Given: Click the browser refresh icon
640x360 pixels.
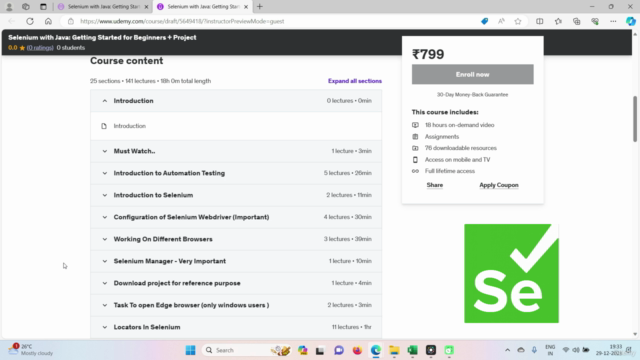Looking at the screenshot, I should coord(30,21).
